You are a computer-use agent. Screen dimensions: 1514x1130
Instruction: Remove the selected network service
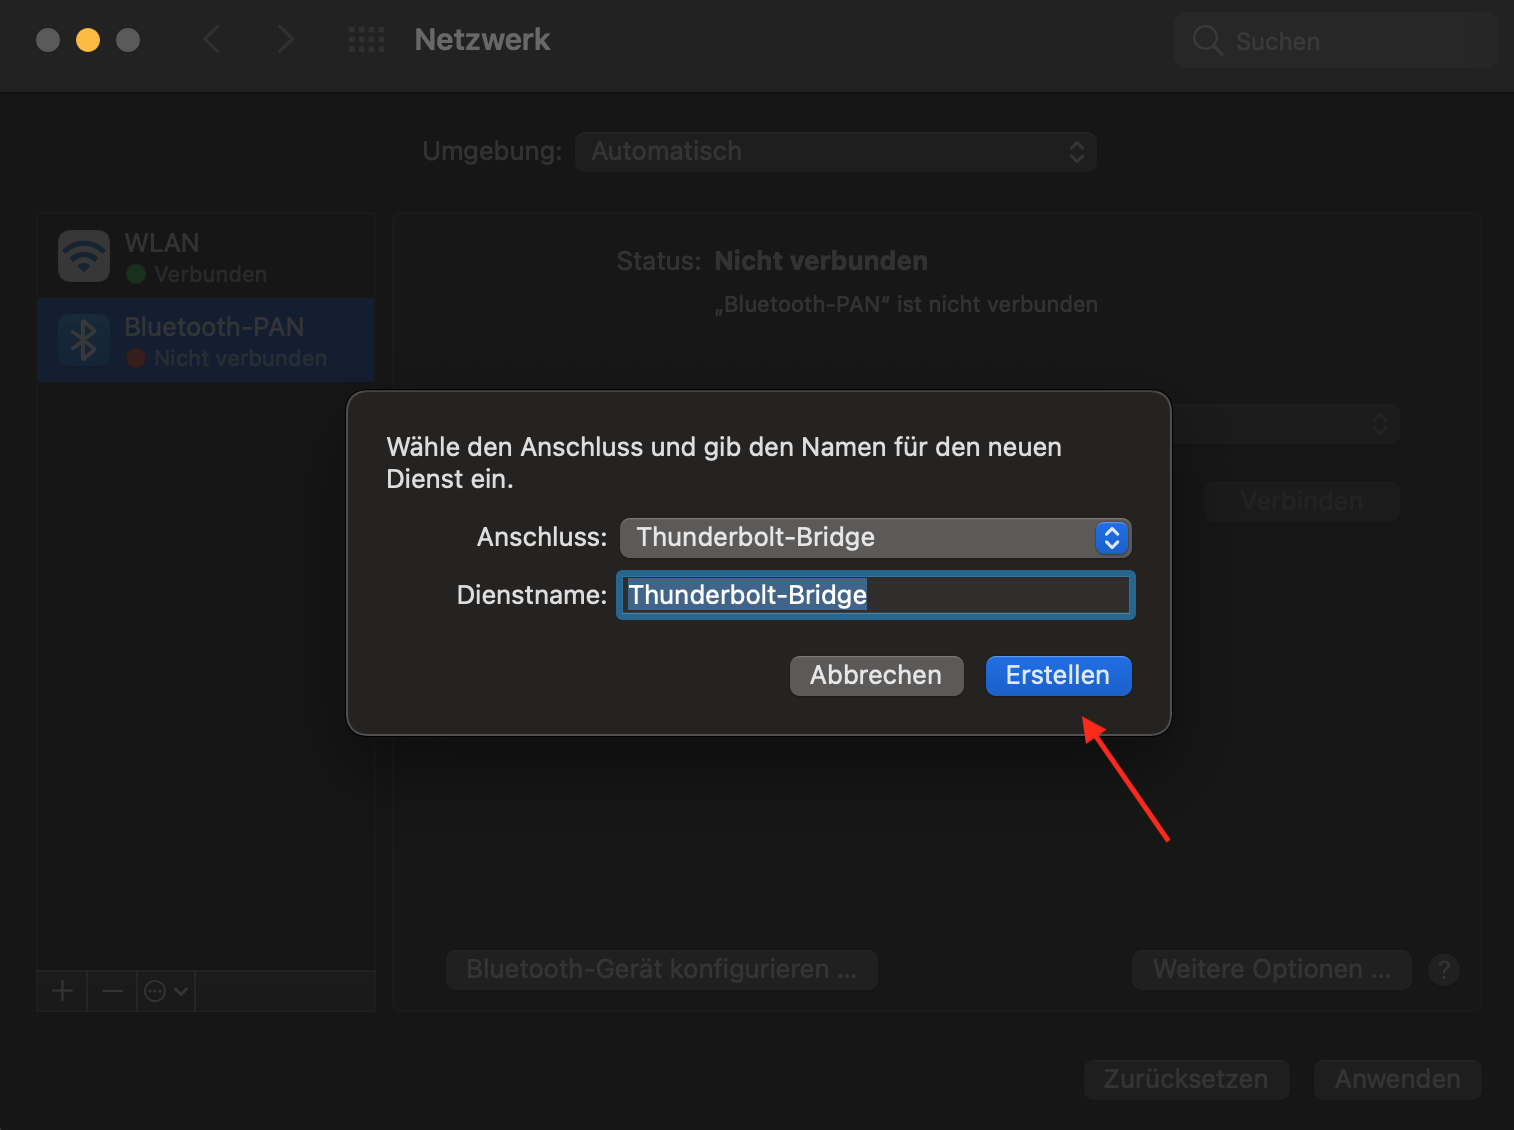pos(112,991)
